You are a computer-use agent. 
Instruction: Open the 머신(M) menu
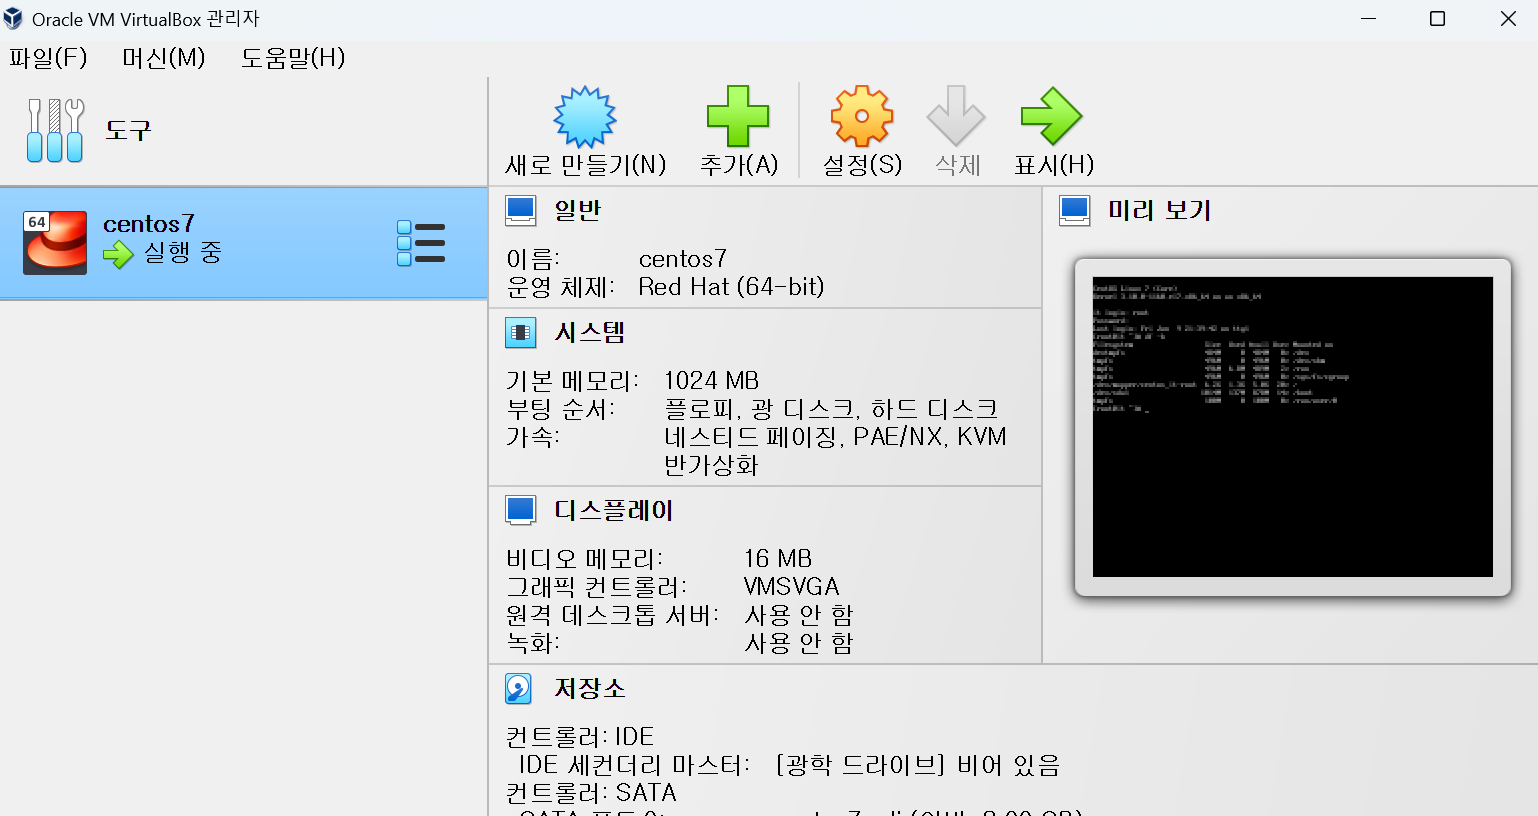tap(163, 58)
